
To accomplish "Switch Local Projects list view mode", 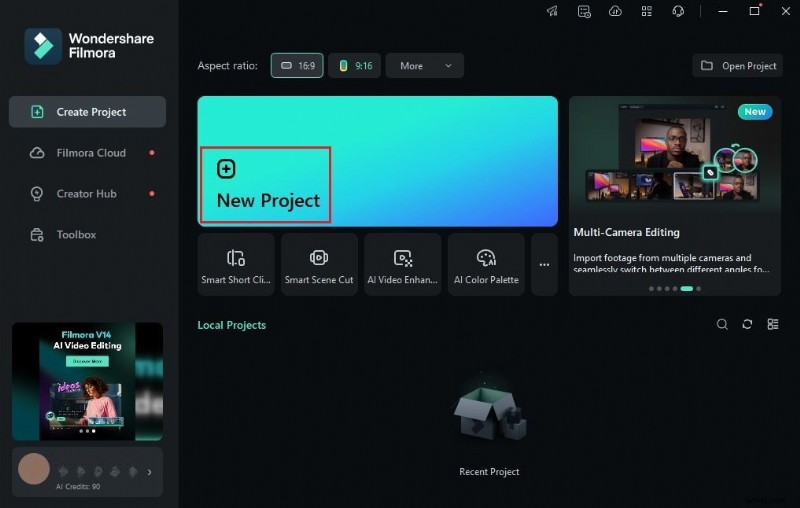I will (772, 324).
